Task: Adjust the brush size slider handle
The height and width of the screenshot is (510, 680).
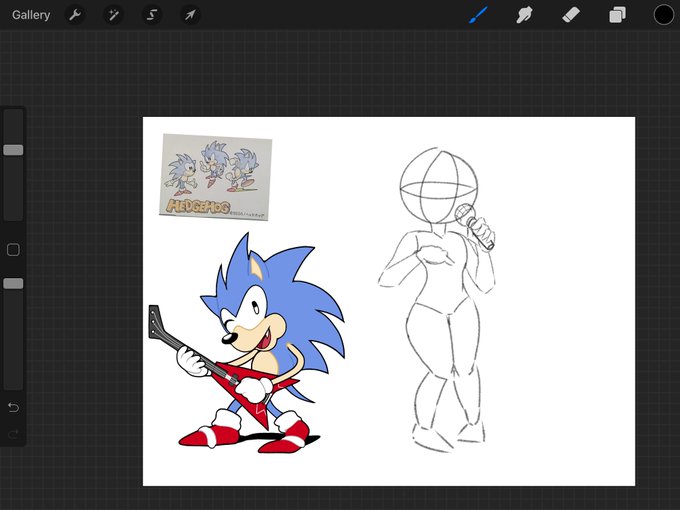Action: [13, 150]
